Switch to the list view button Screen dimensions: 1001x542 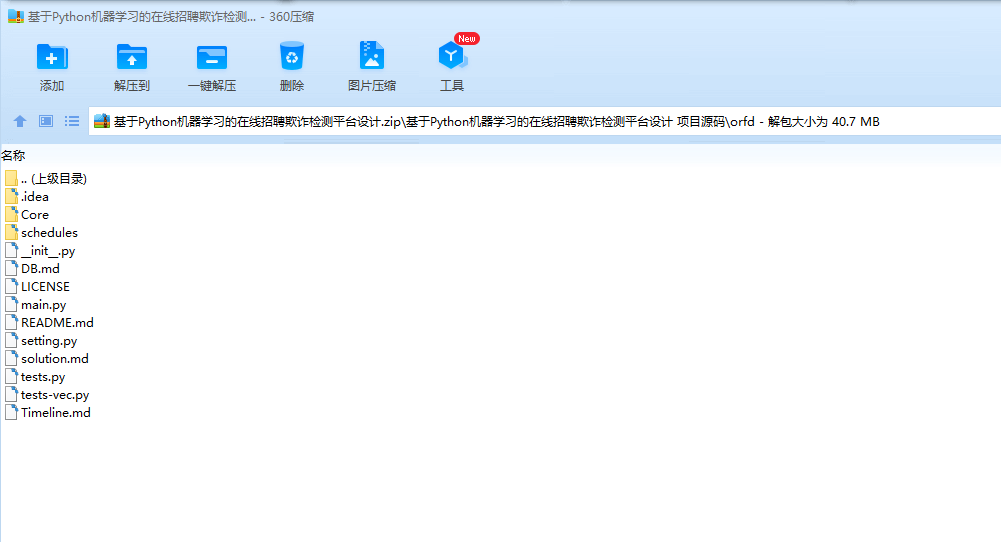72,121
